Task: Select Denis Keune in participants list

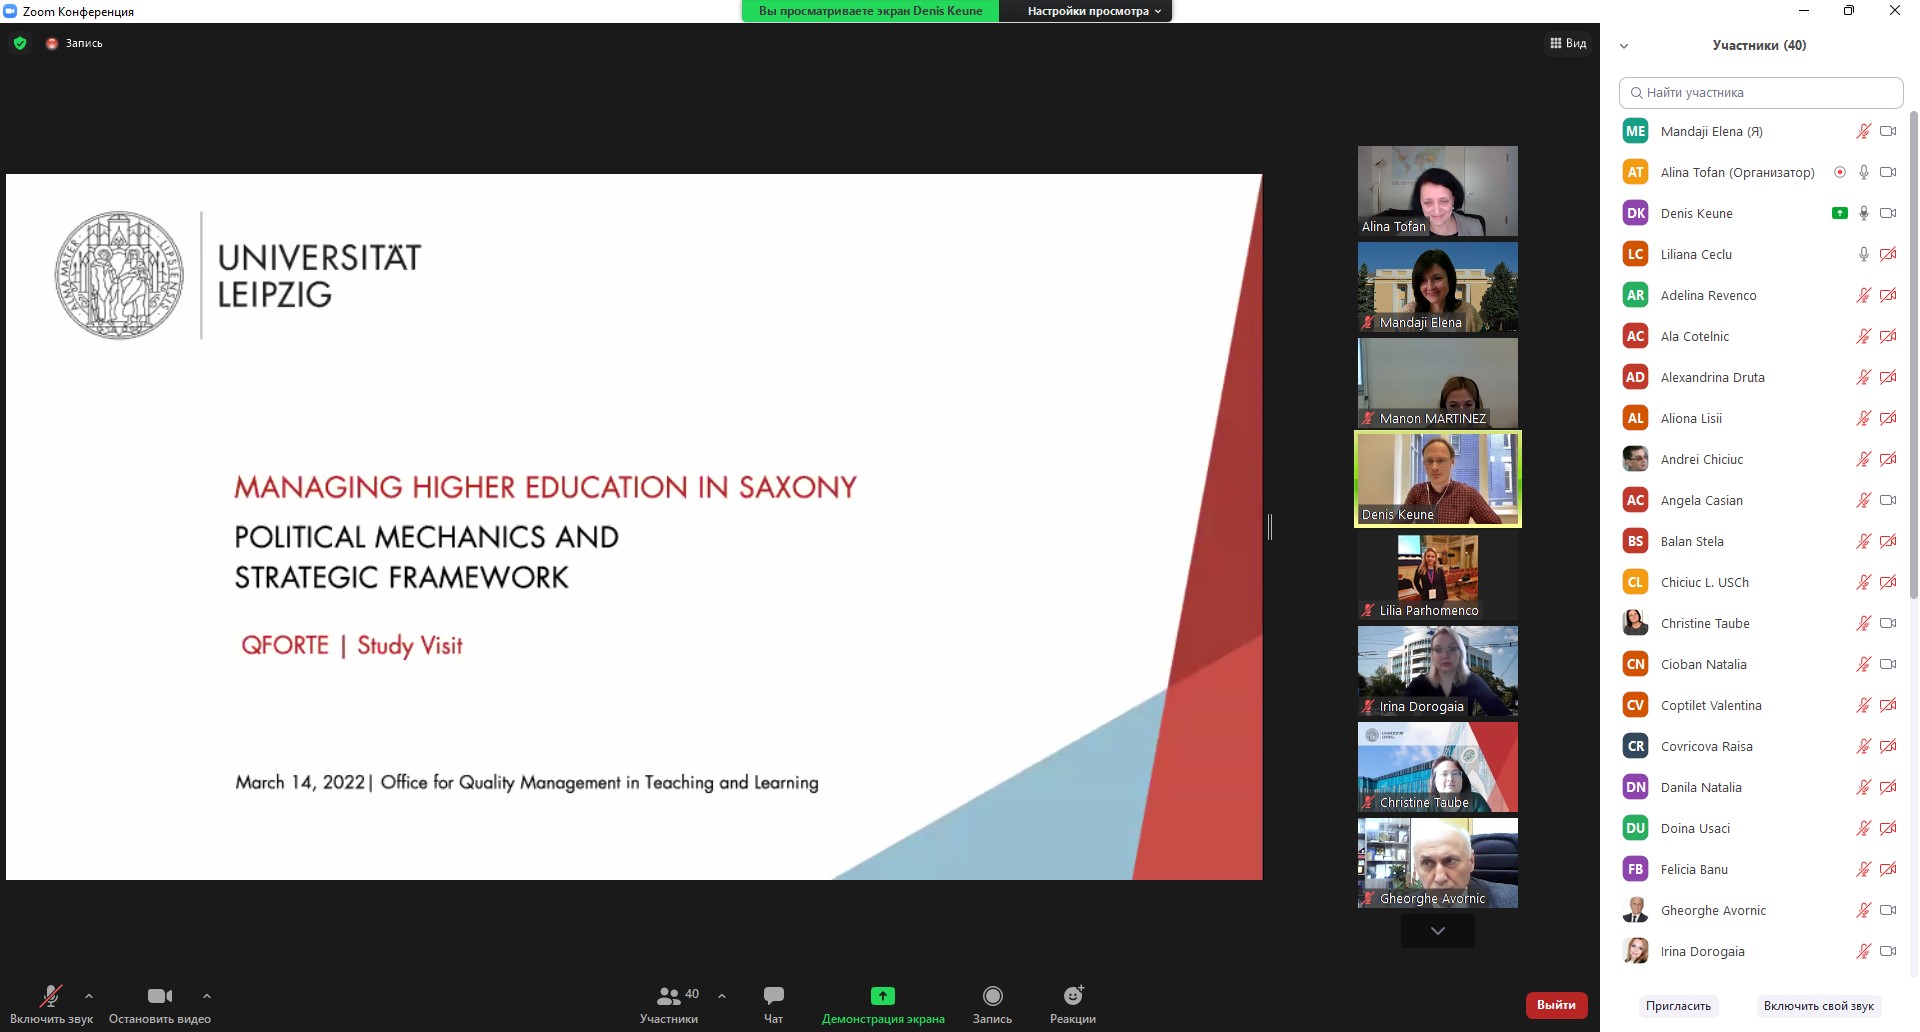Action: pos(1696,213)
